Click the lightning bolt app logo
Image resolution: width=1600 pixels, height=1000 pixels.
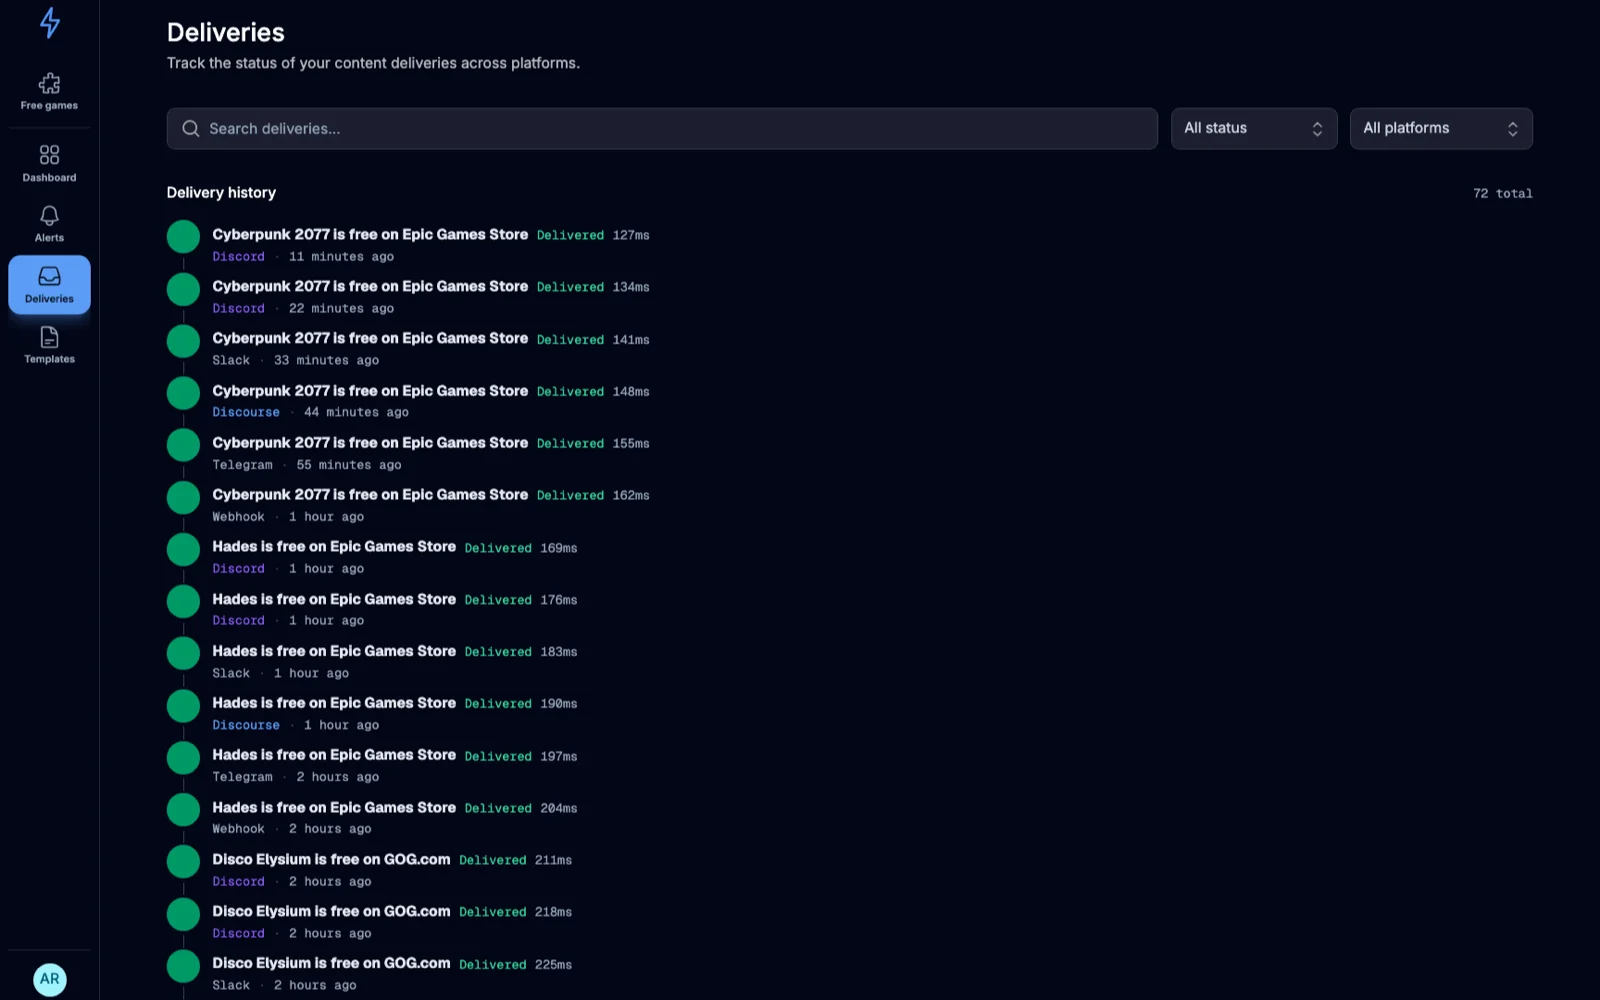pyautogui.click(x=50, y=23)
